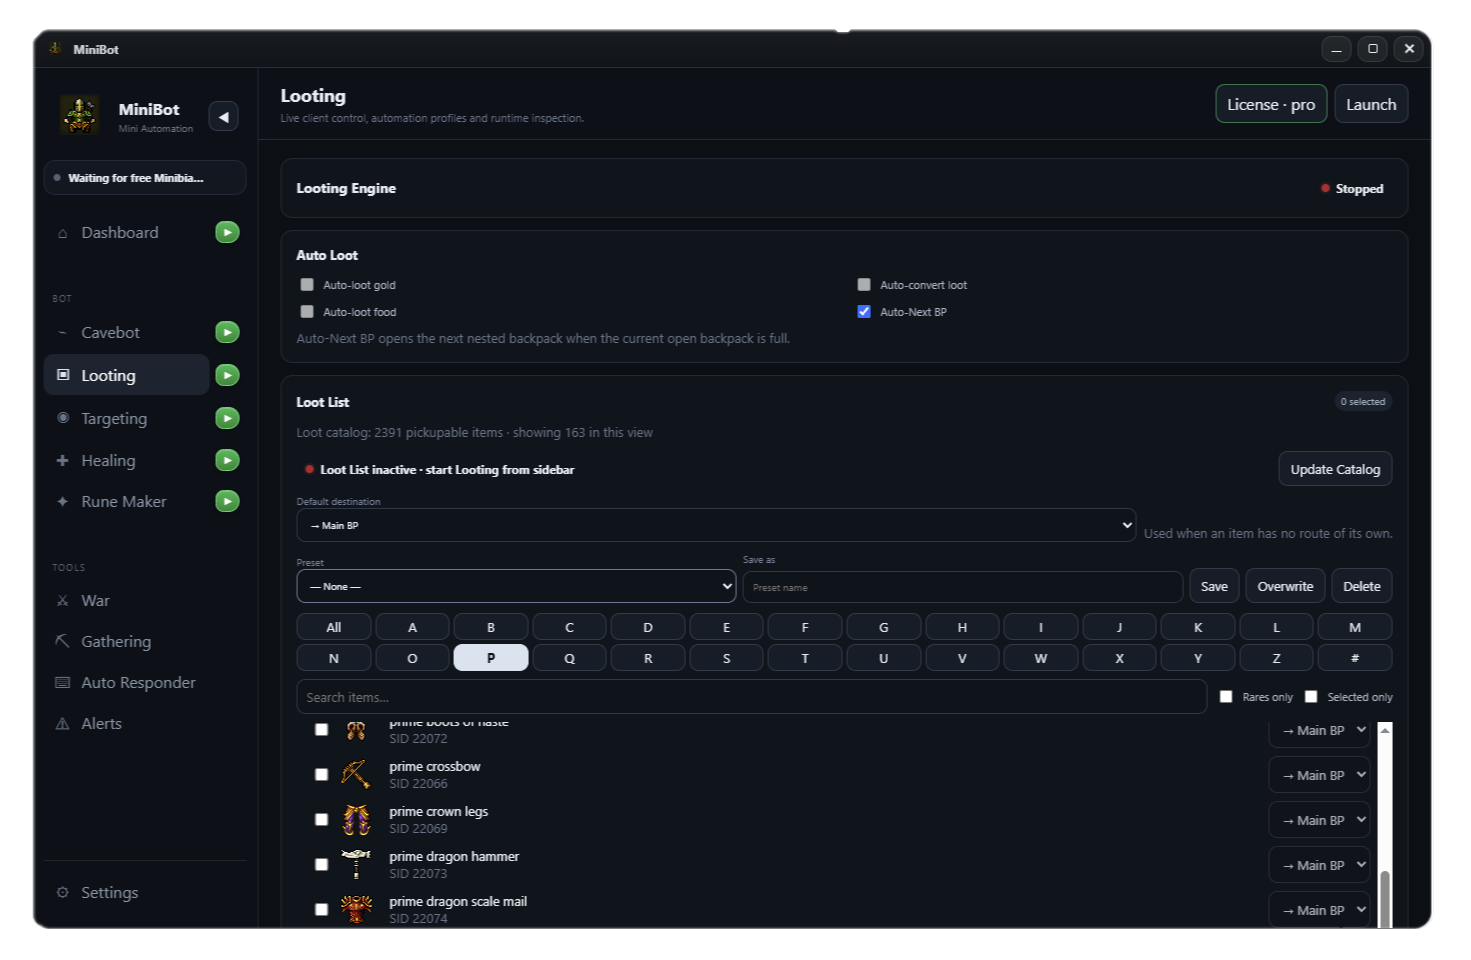
Task: Enable the Auto-loot gold checkbox
Action: point(307,285)
